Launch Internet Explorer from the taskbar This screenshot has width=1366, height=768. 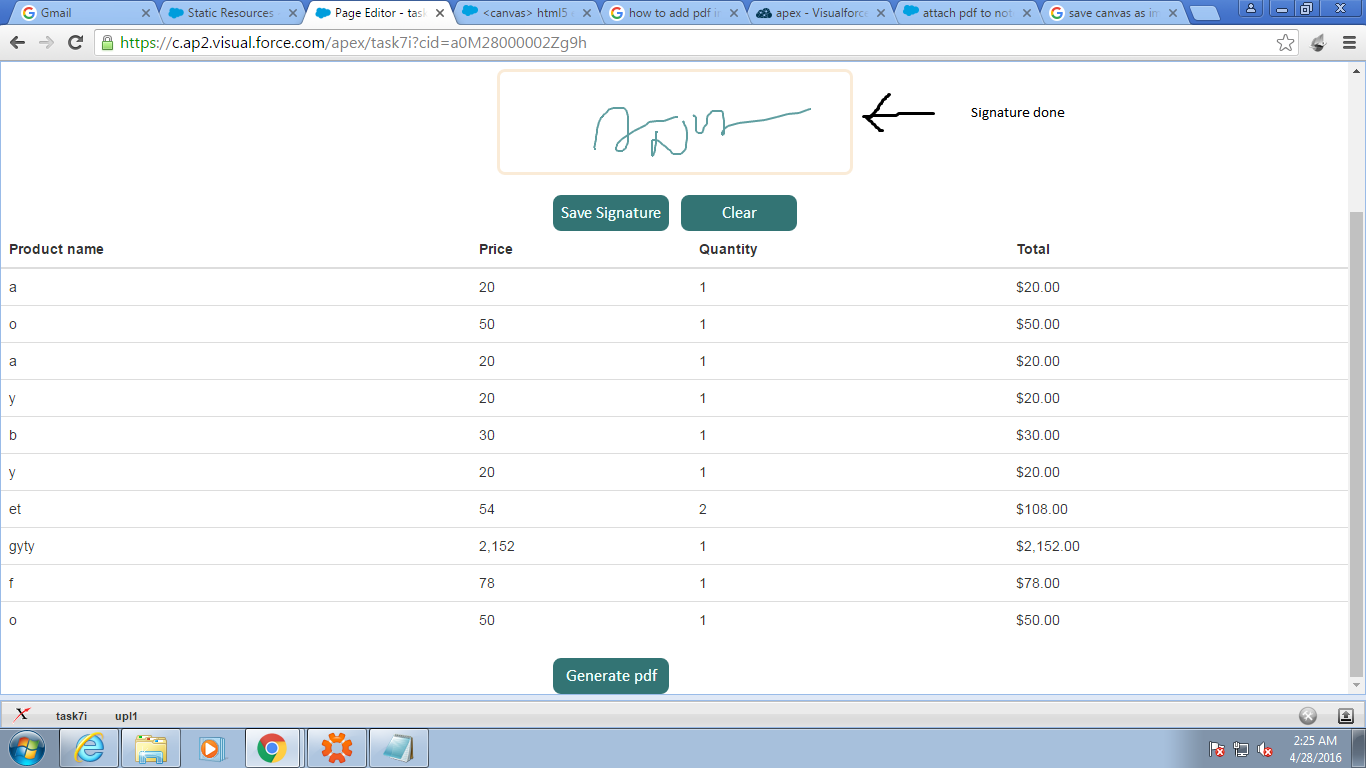tap(89, 747)
